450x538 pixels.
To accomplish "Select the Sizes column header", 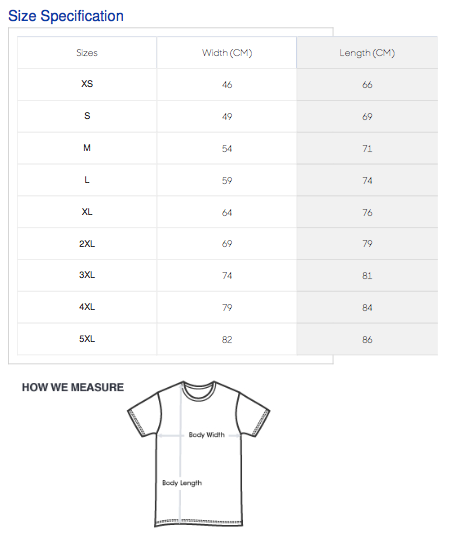I will [x=87, y=53].
